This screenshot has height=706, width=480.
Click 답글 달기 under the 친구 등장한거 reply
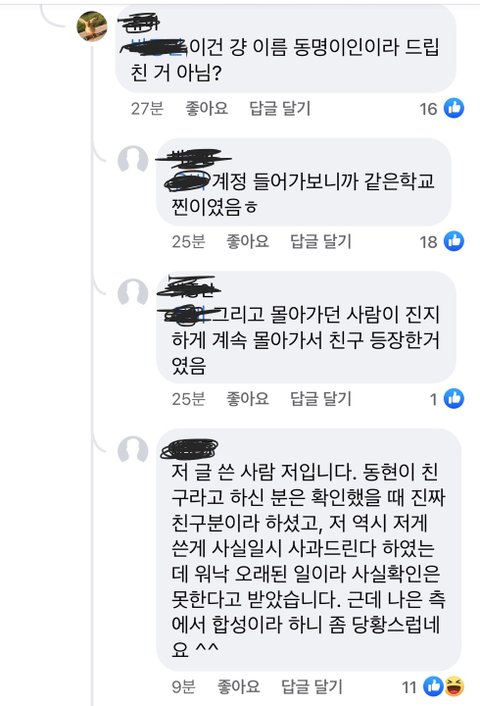(x=321, y=398)
